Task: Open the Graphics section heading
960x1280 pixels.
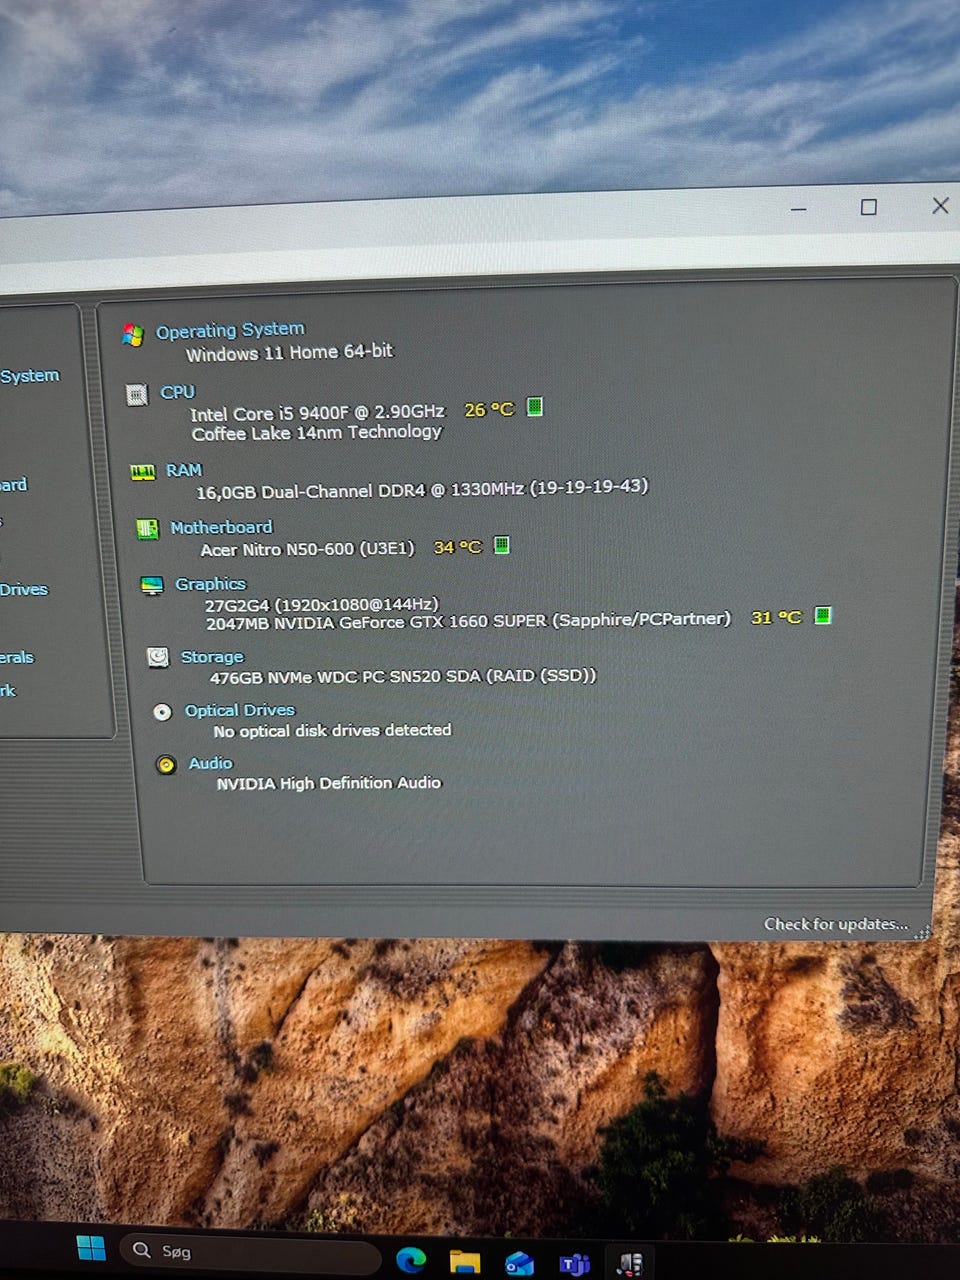Action: [x=210, y=584]
